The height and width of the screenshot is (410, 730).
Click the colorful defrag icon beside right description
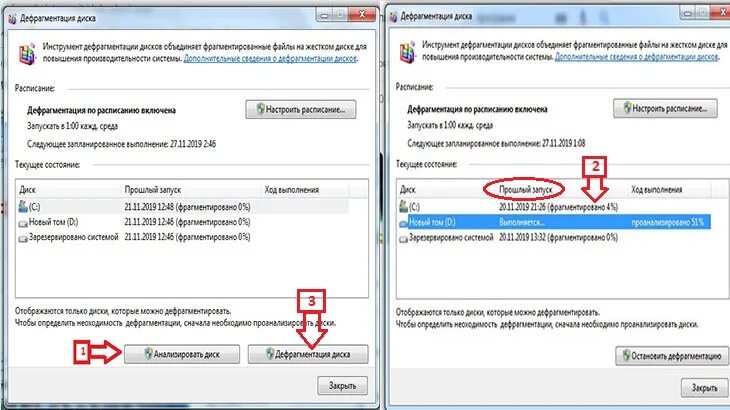pos(407,52)
